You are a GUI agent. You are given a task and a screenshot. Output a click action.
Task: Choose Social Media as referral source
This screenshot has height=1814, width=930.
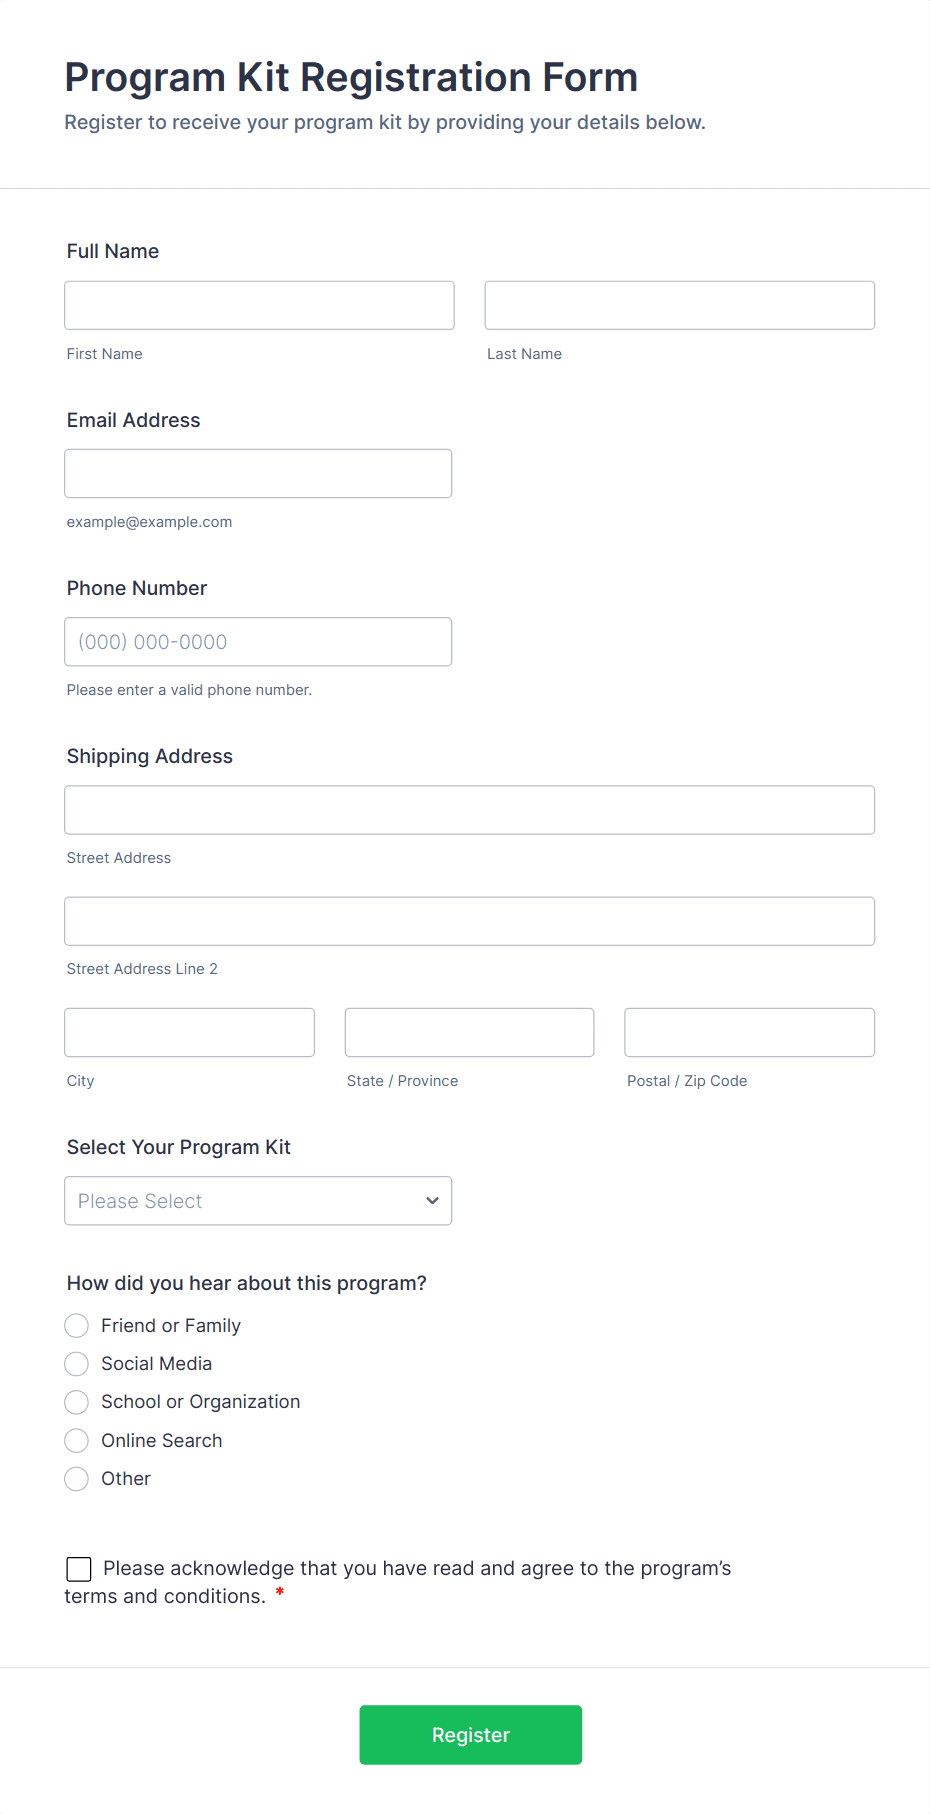(76, 1363)
